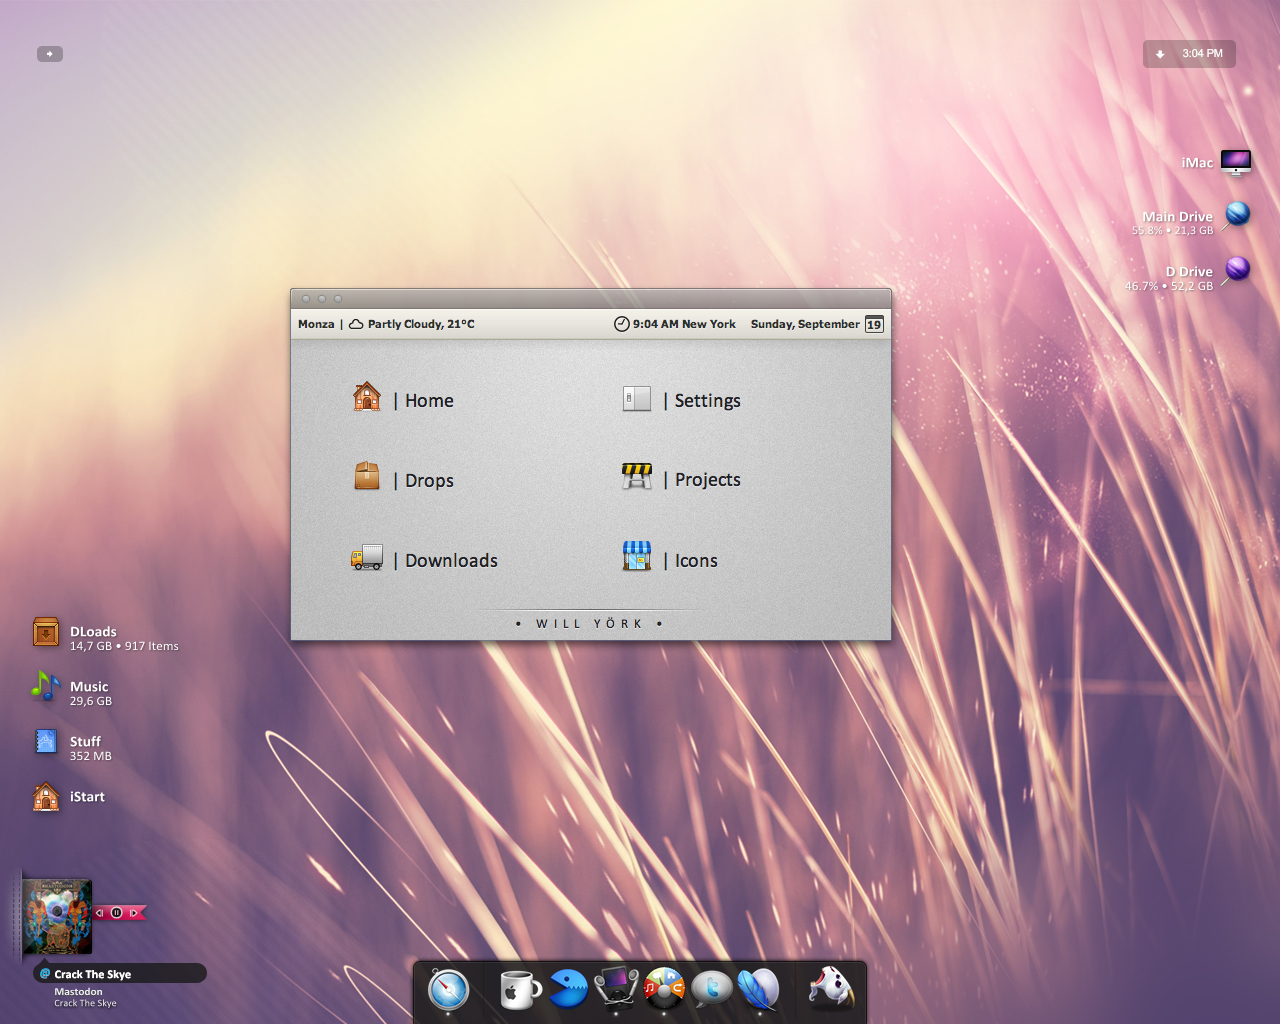Open the white ghost dock icon
Viewport: 1280px width, 1024px height.
831,988
